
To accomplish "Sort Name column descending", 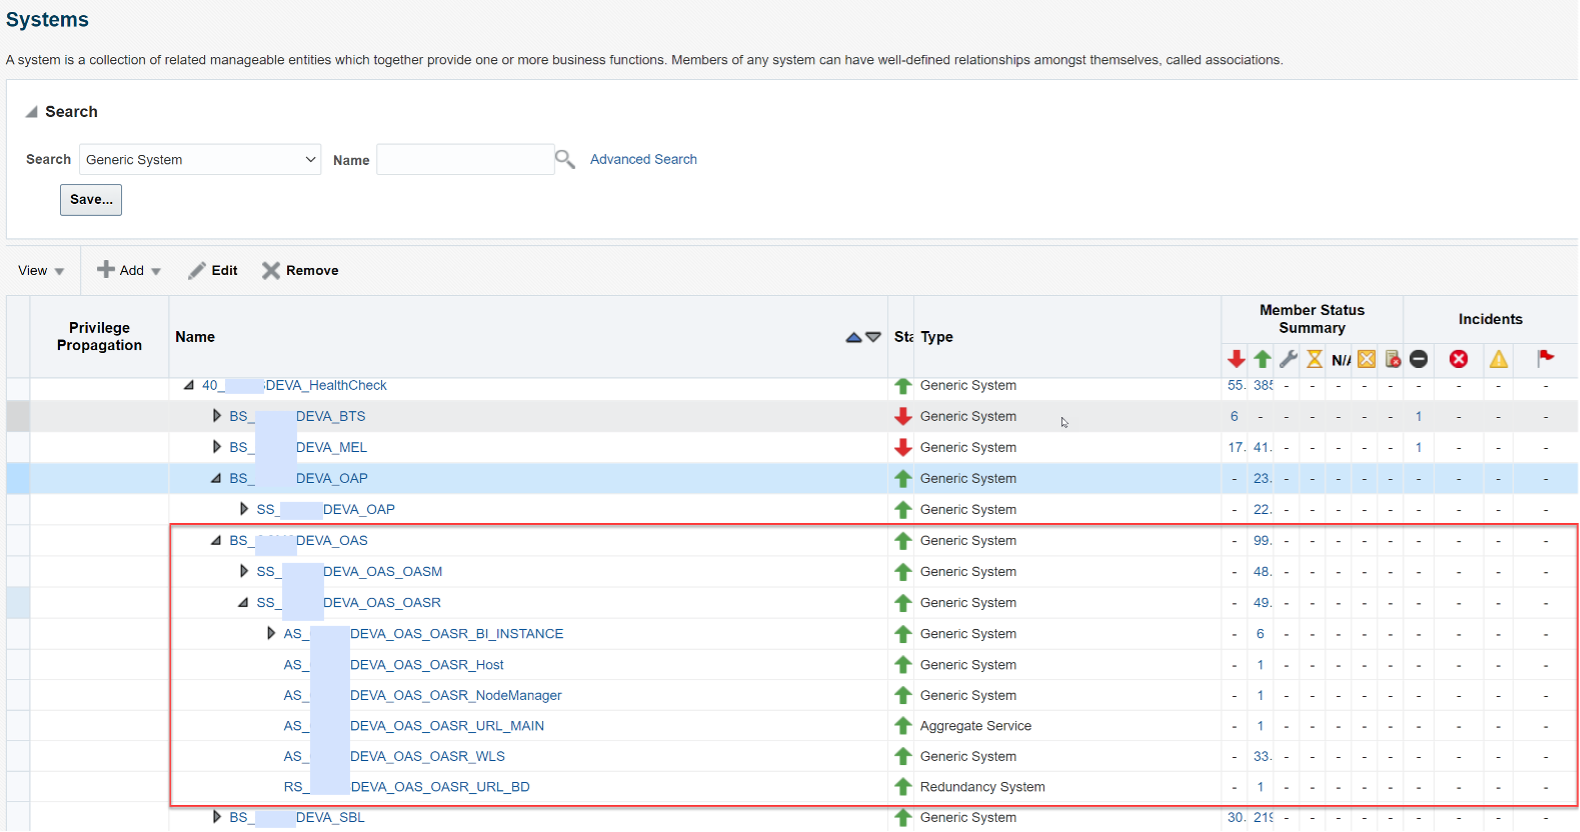I will tap(873, 338).
